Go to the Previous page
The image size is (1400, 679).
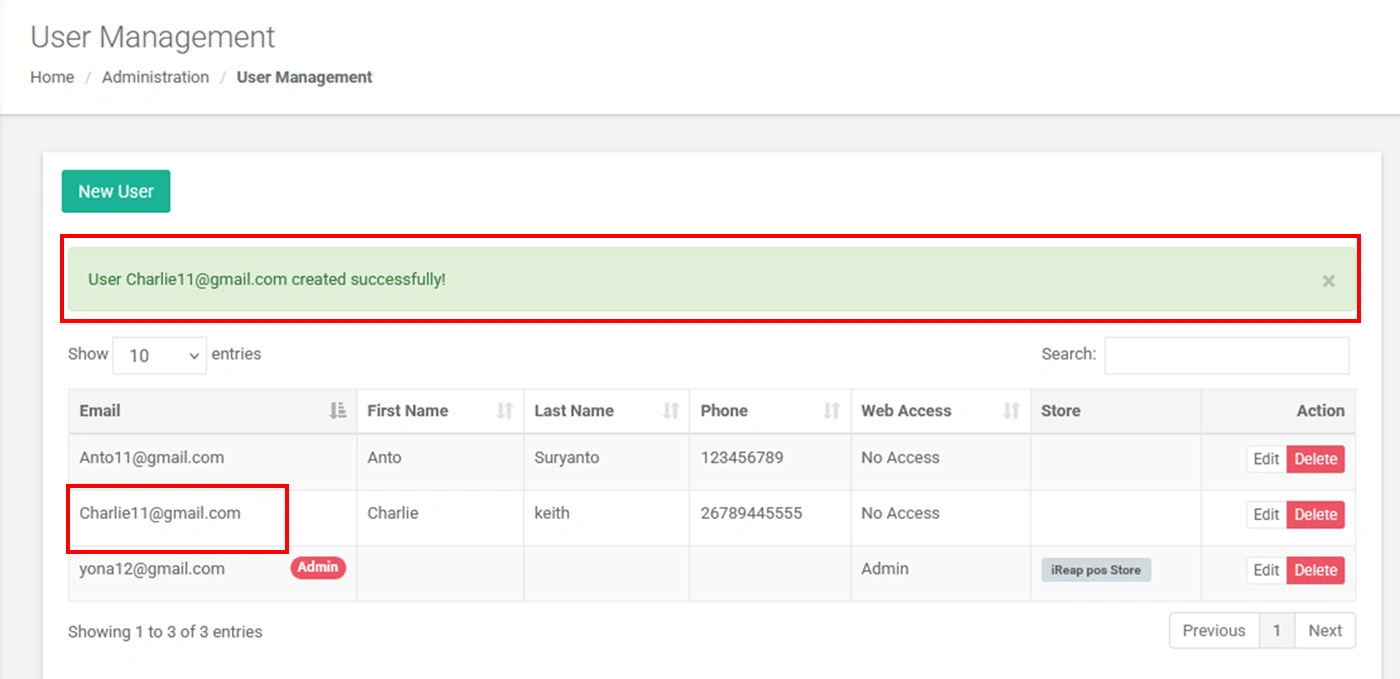point(1214,631)
